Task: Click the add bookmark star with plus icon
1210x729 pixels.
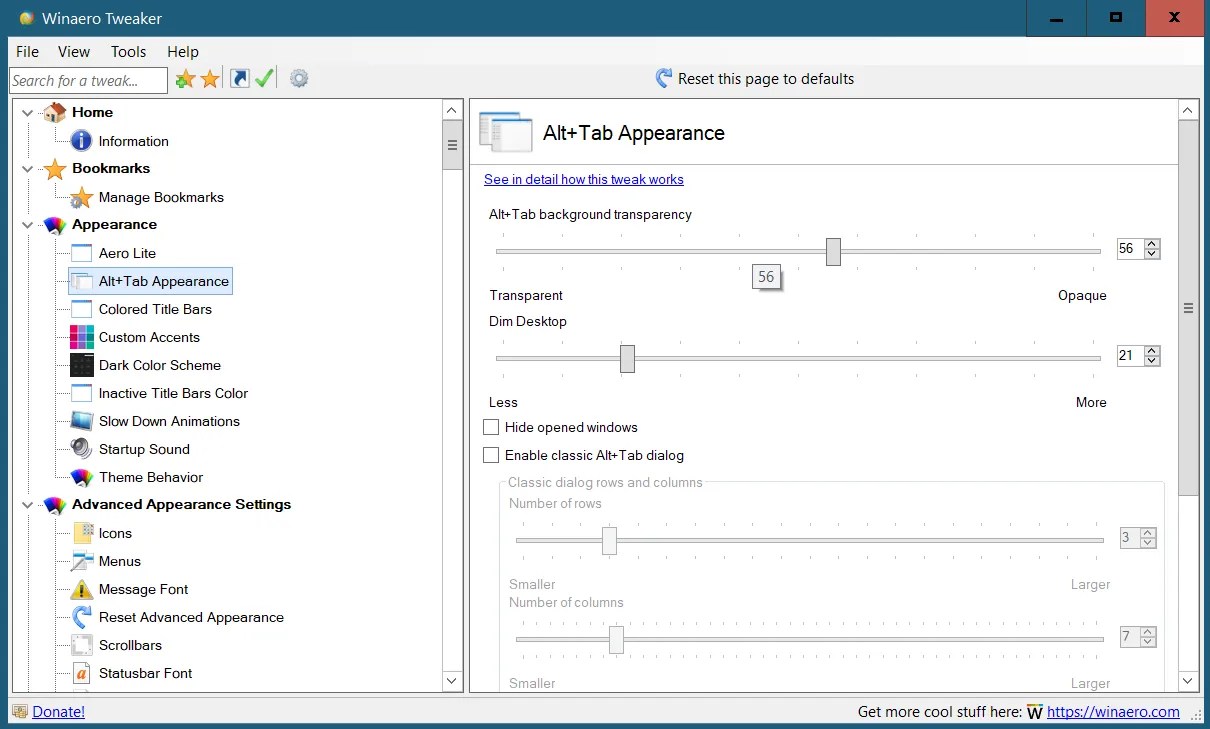Action: pos(185,79)
